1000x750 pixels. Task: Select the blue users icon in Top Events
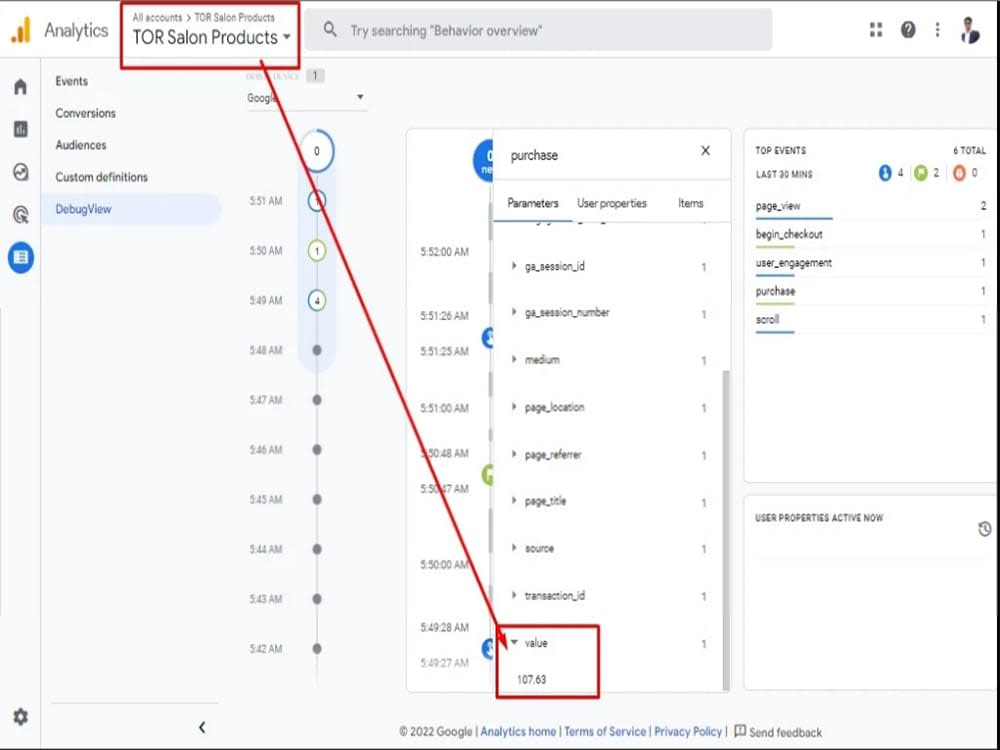coord(886,172)
